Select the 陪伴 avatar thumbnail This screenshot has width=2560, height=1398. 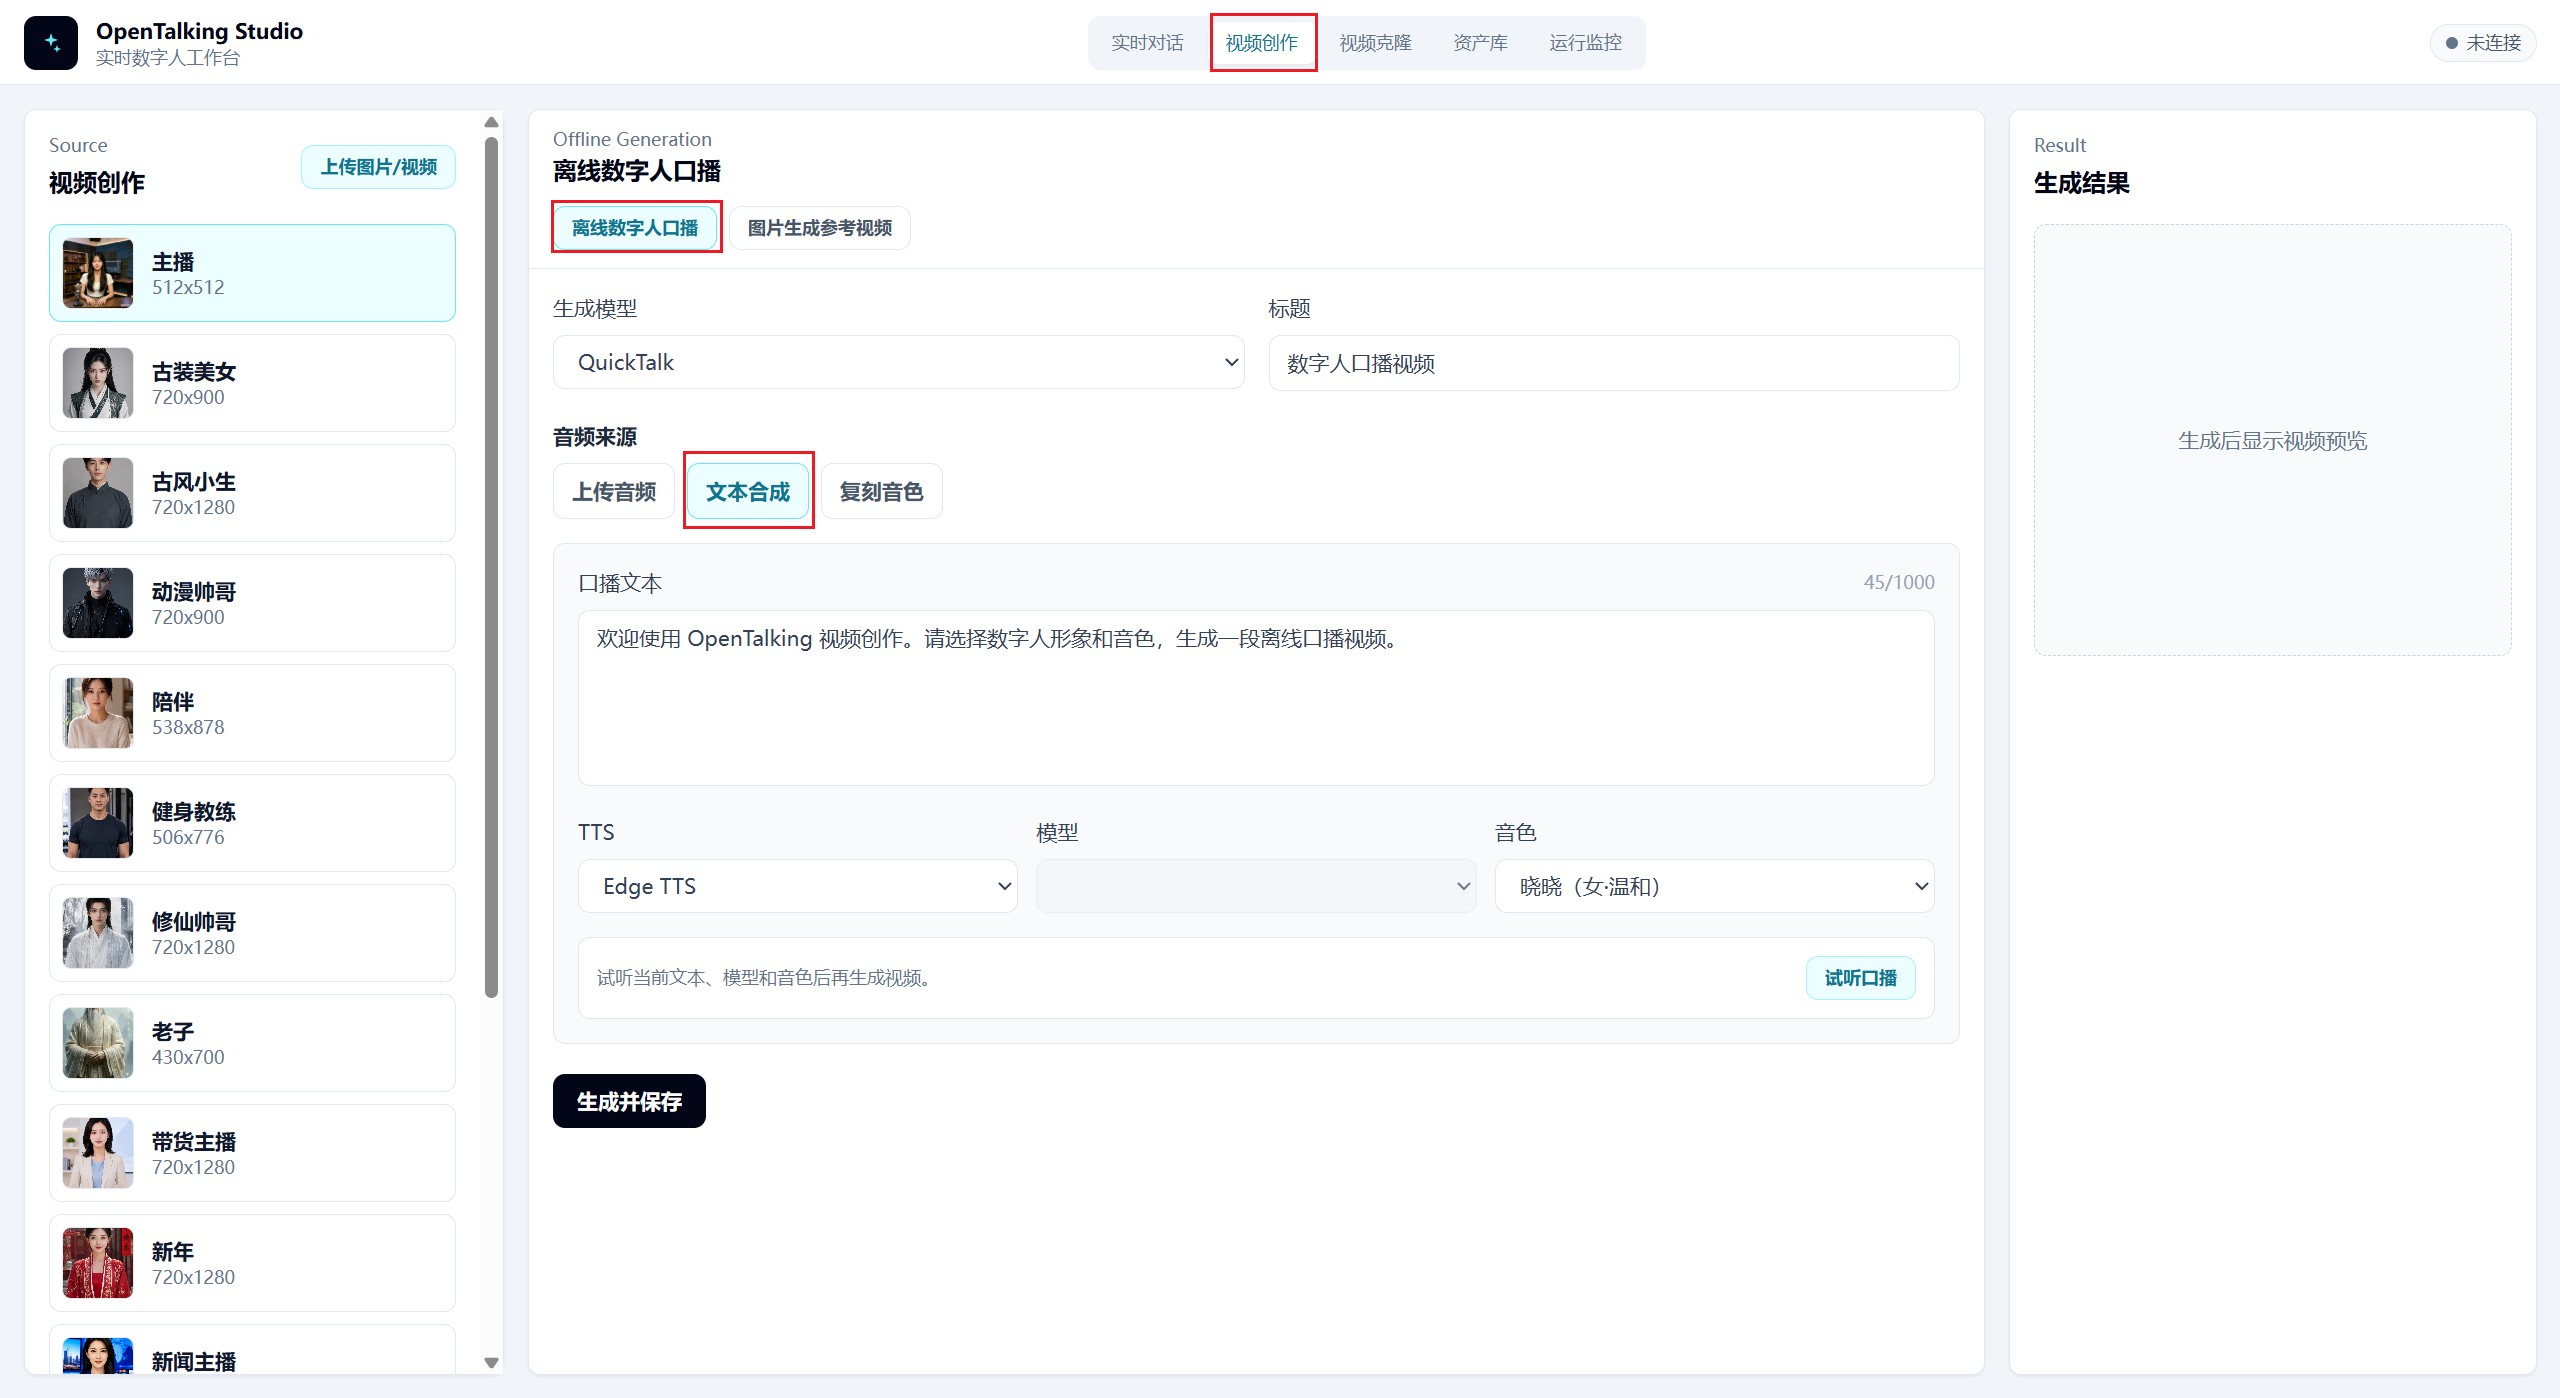(98, 713)
